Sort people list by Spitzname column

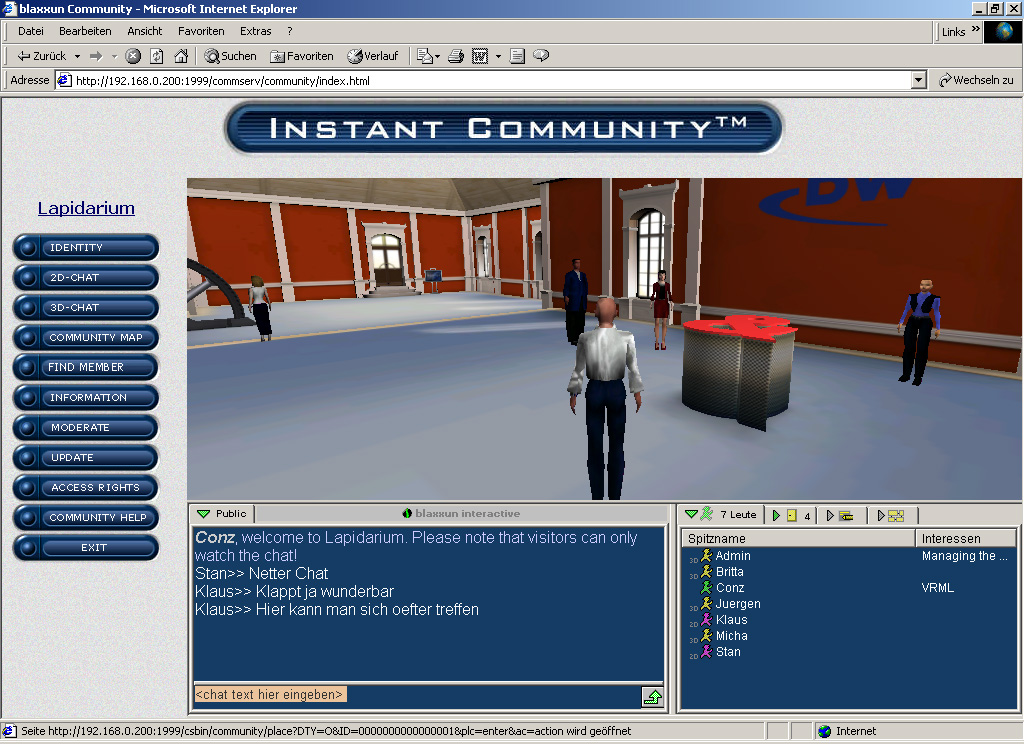pos(798,538)
